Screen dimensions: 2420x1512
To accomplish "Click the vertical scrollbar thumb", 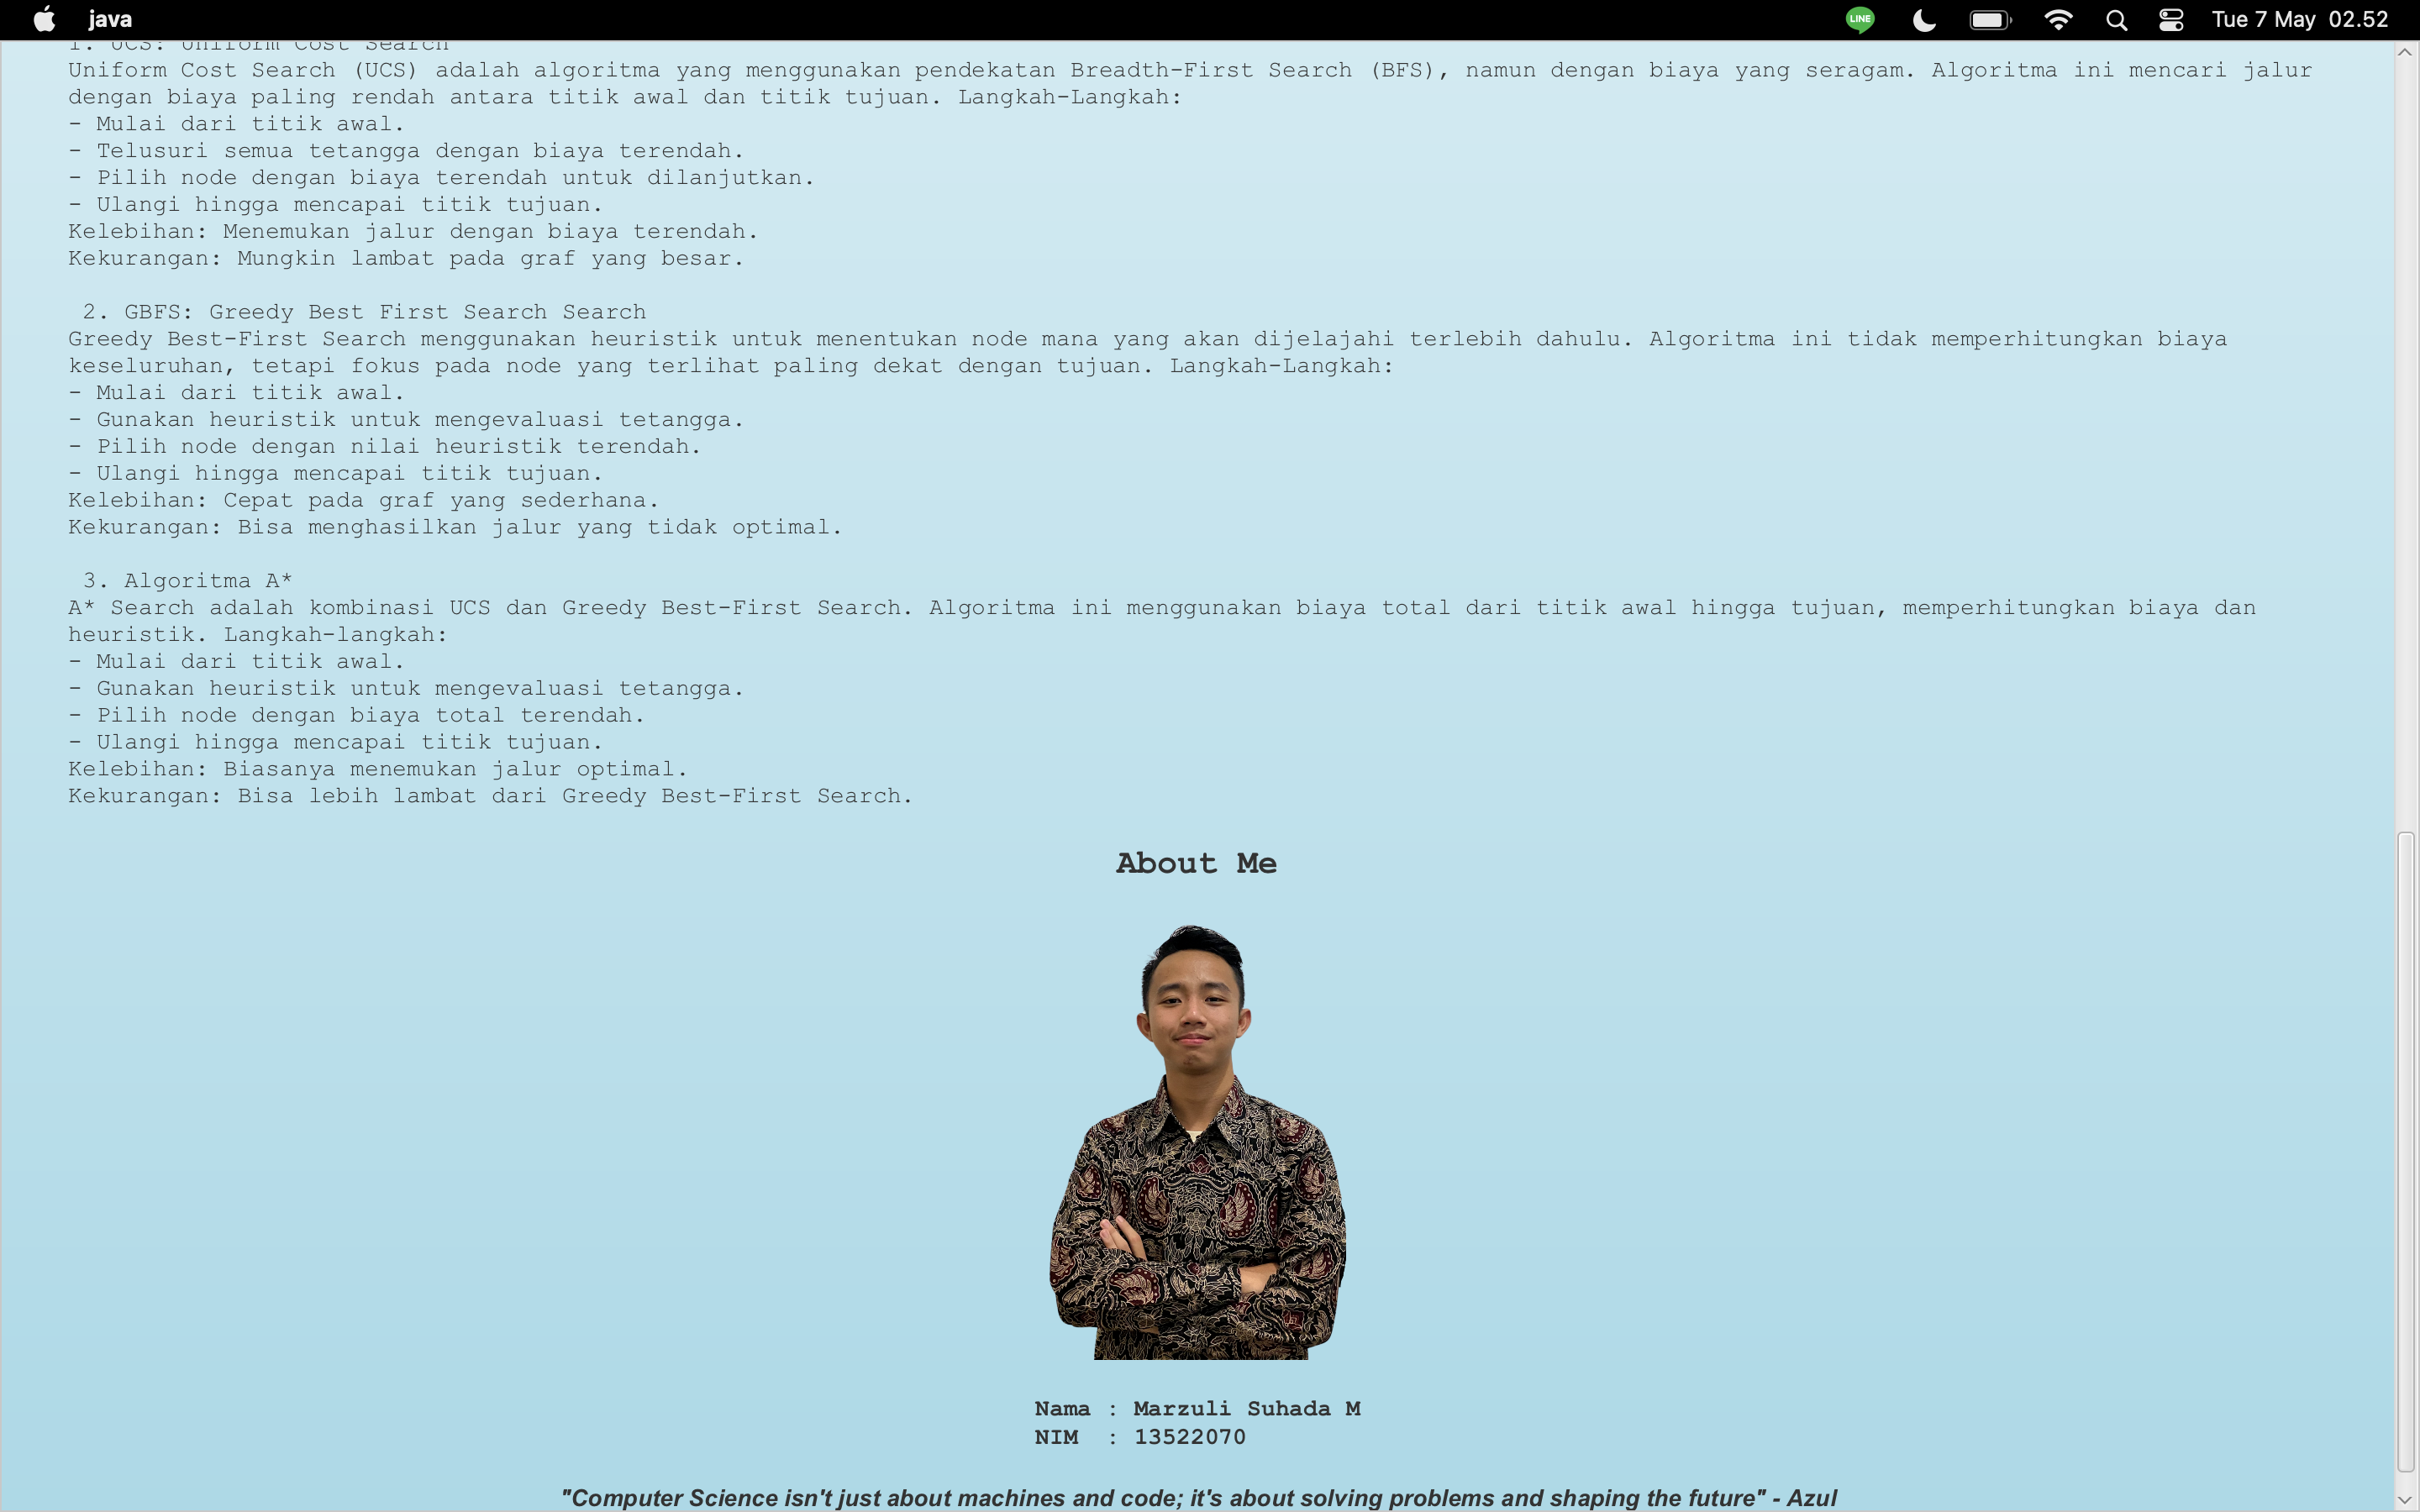I will (x=2406, y=1150).
